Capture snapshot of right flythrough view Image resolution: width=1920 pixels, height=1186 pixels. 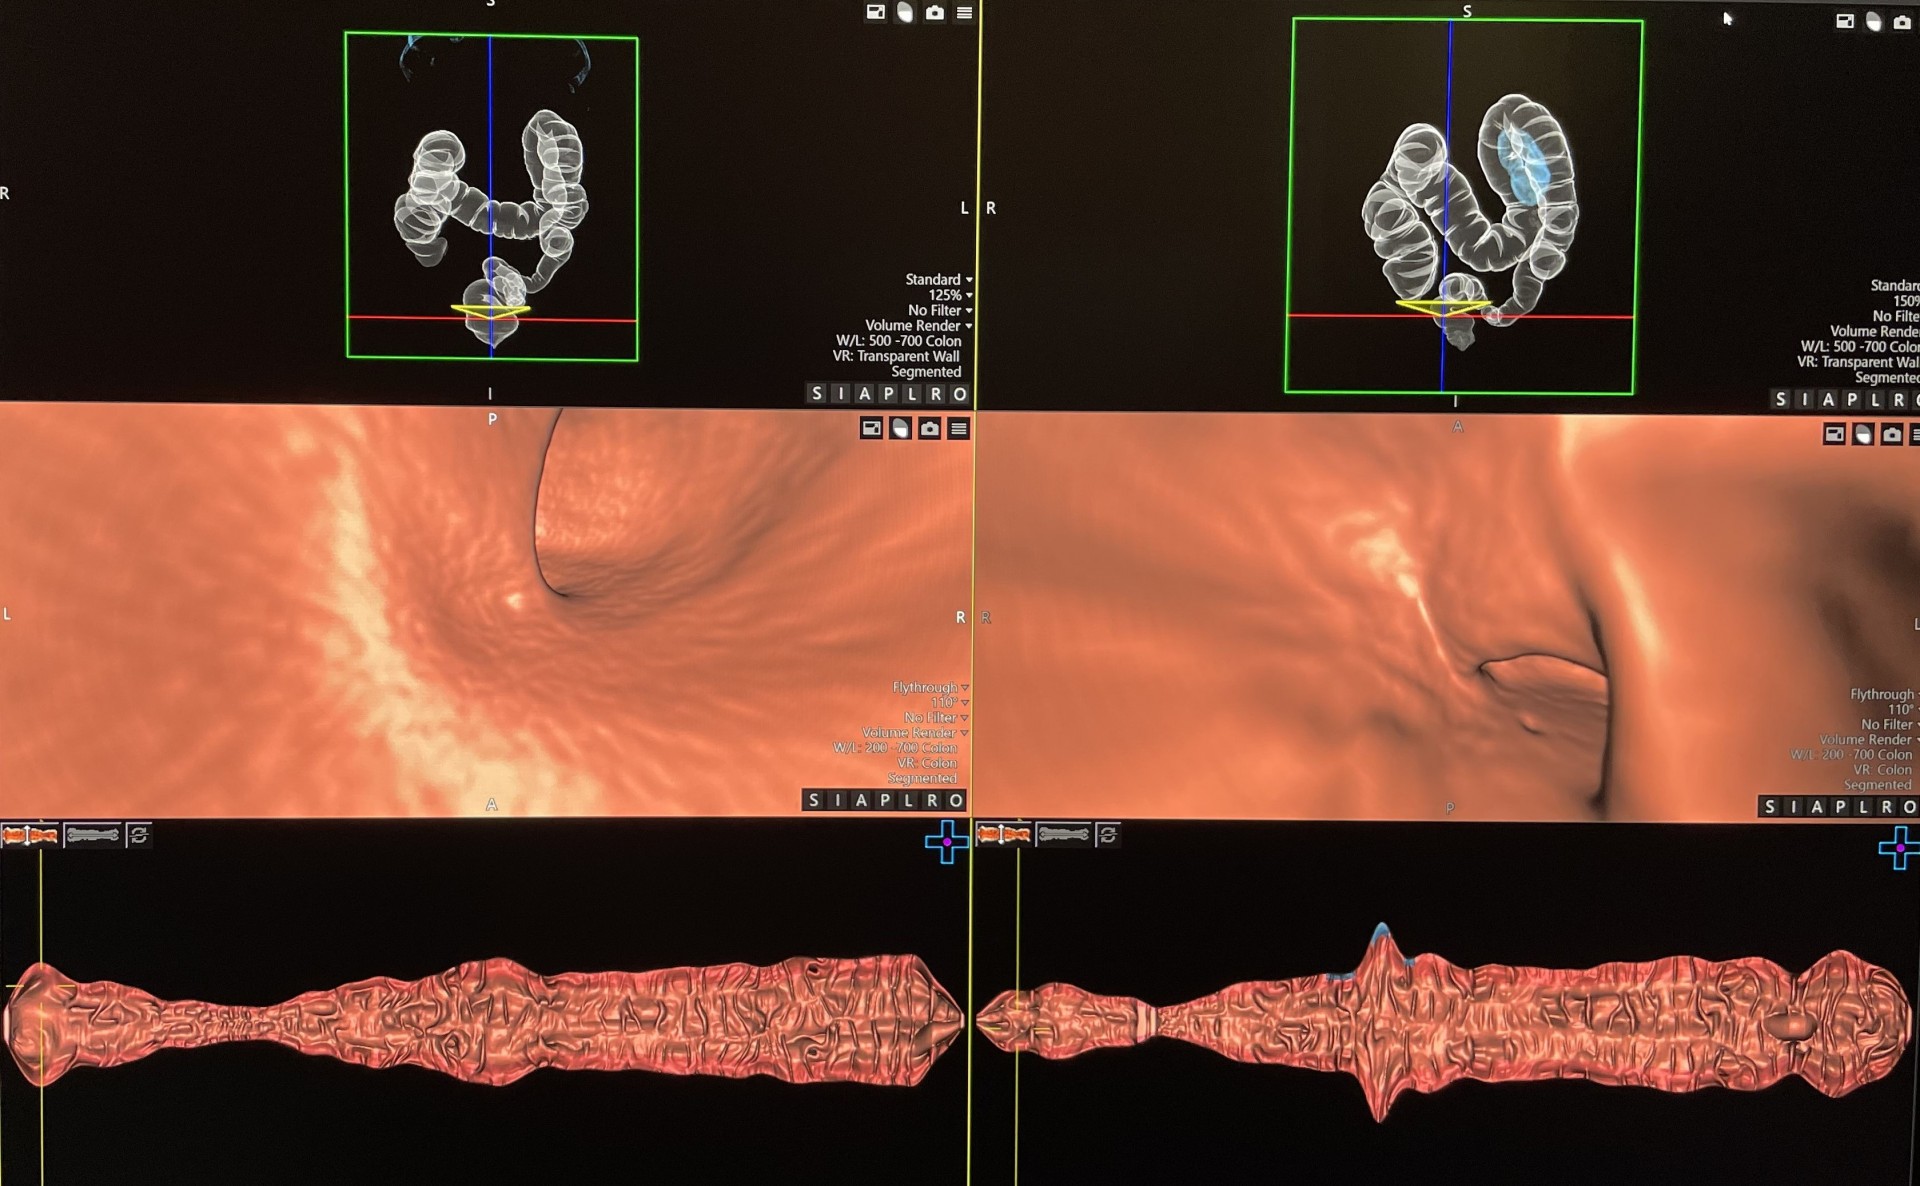pos(1891,434)
